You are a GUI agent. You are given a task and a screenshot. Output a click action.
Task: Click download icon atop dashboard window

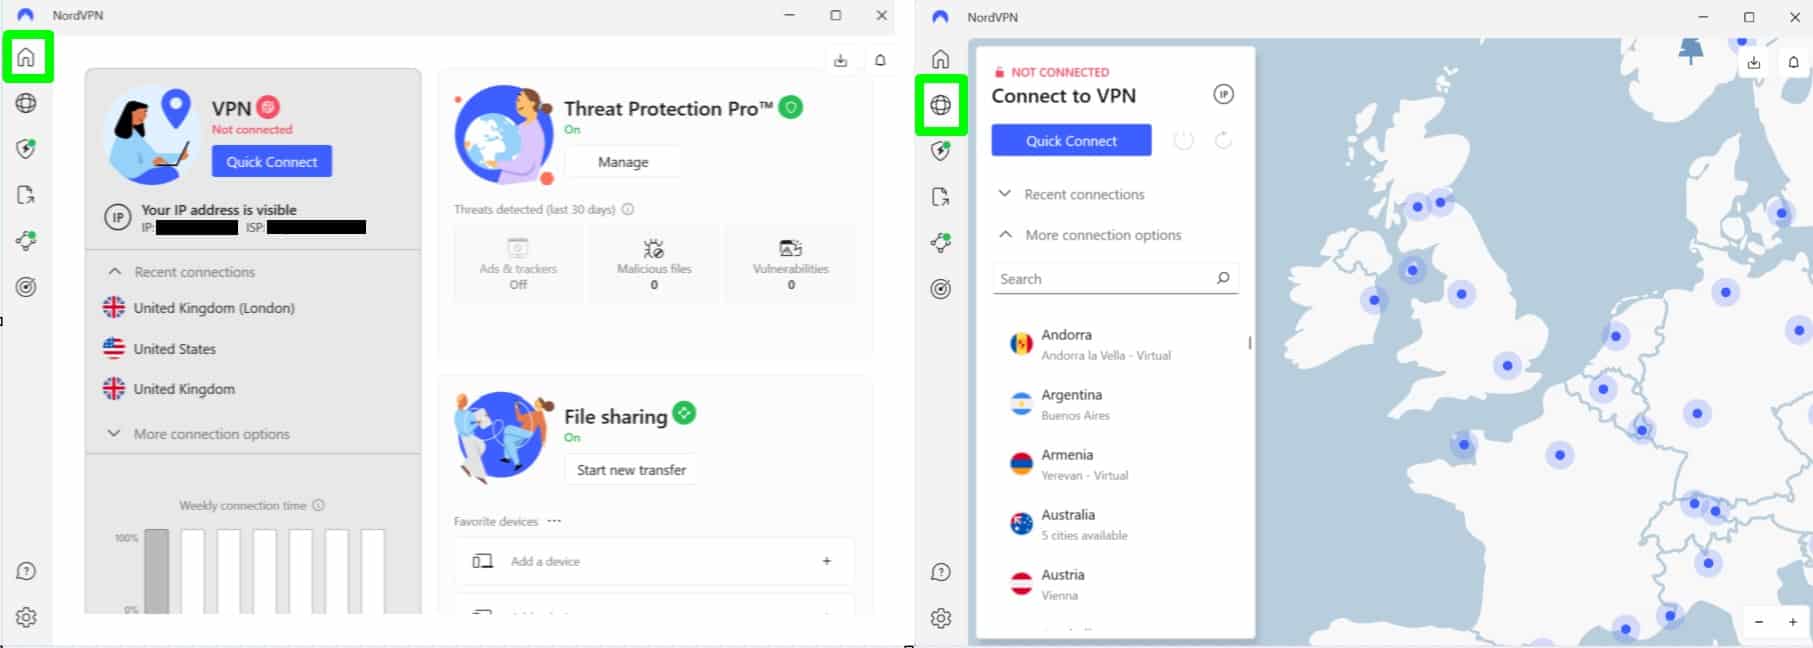click(840, 60)
